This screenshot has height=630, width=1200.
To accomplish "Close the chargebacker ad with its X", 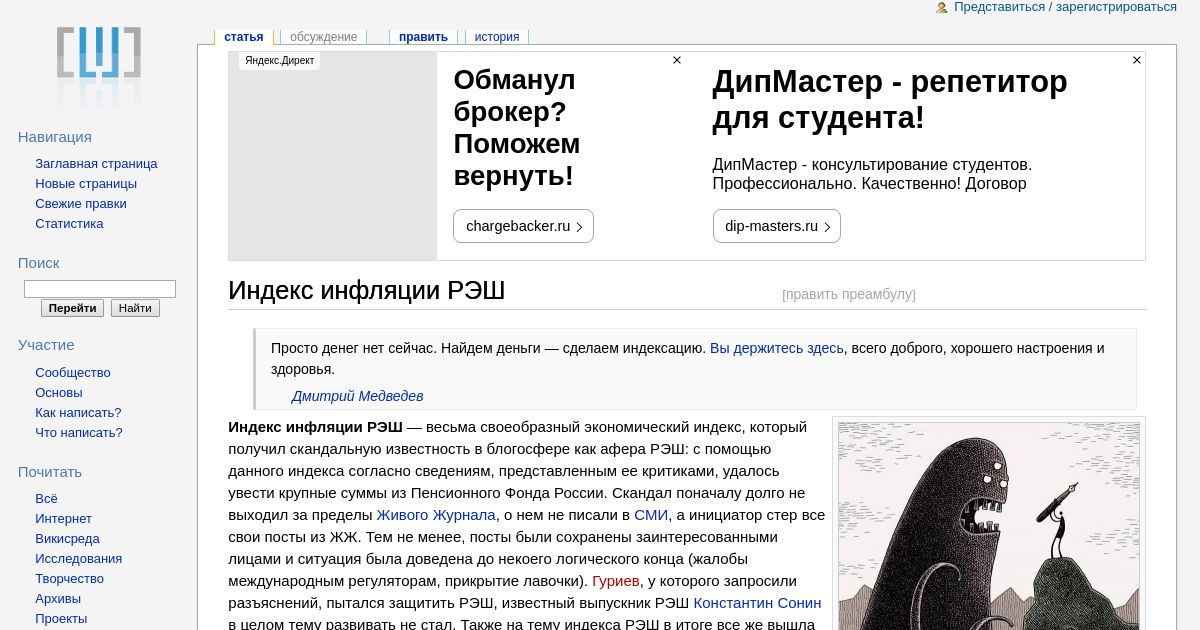I will (x=677, y=60).
